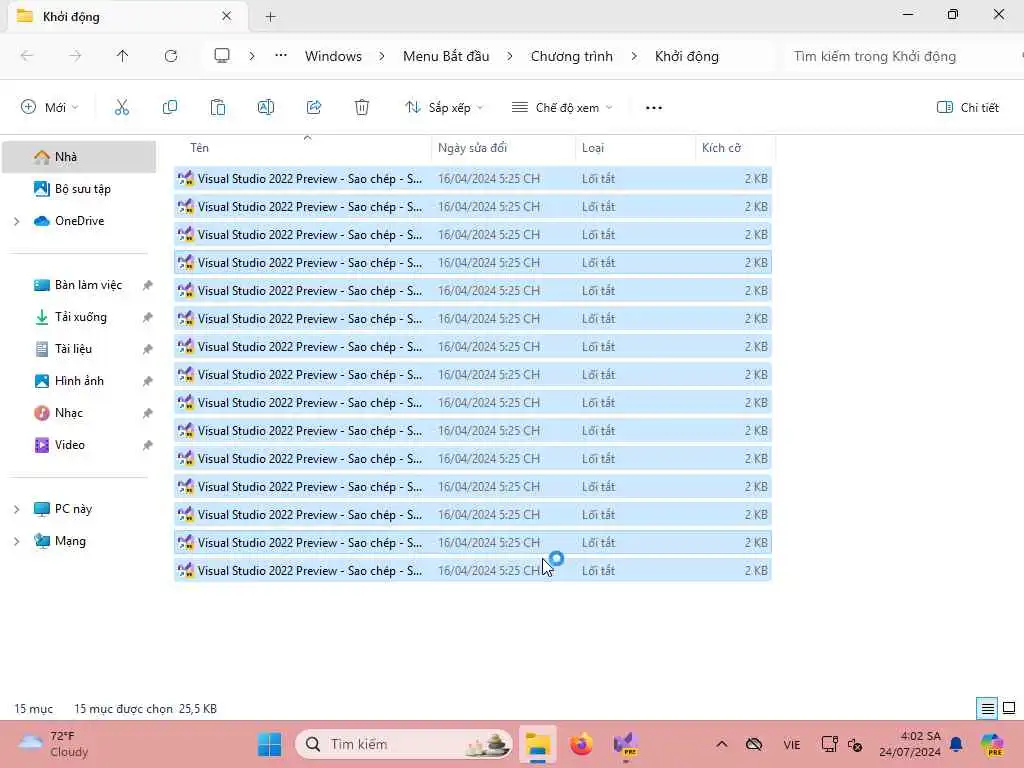Click the Rename icon in toolbar
Viewport: 1024px width, 768px height.
tap(266, 108)
